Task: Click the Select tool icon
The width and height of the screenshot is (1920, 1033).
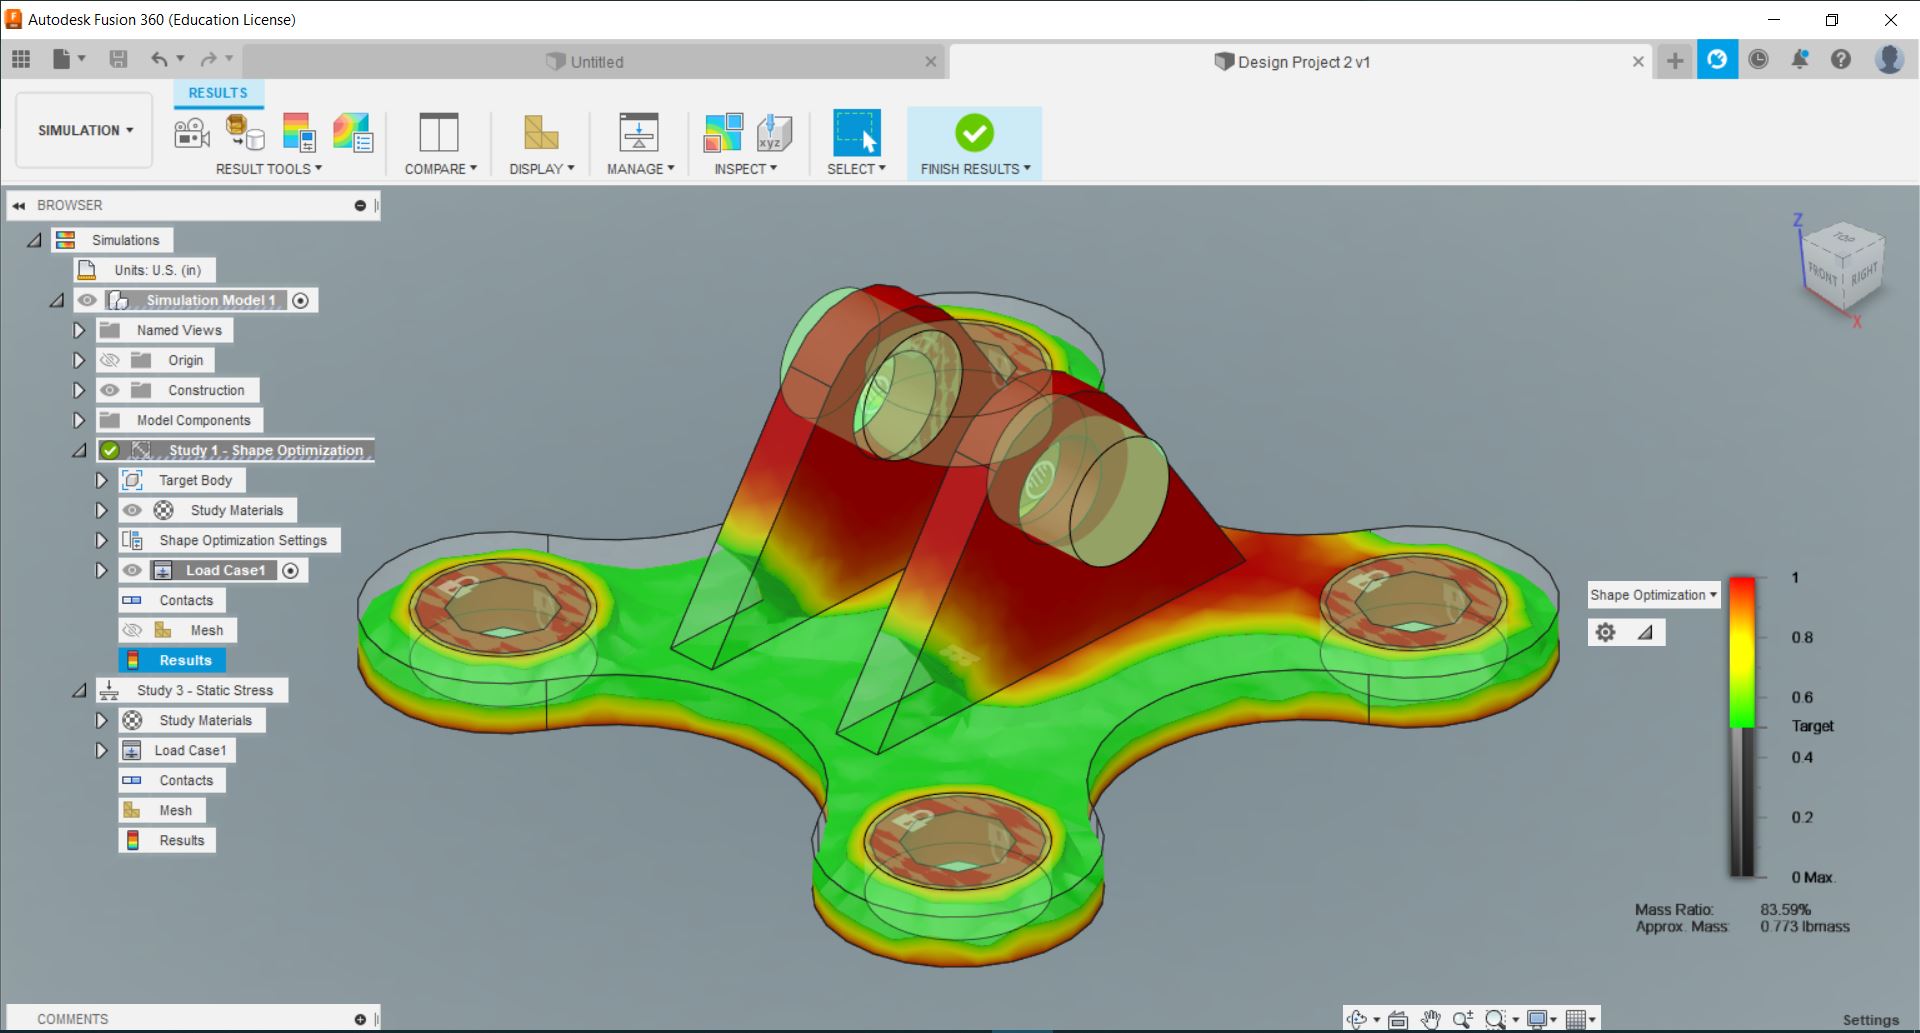Action: pos(856,133)
